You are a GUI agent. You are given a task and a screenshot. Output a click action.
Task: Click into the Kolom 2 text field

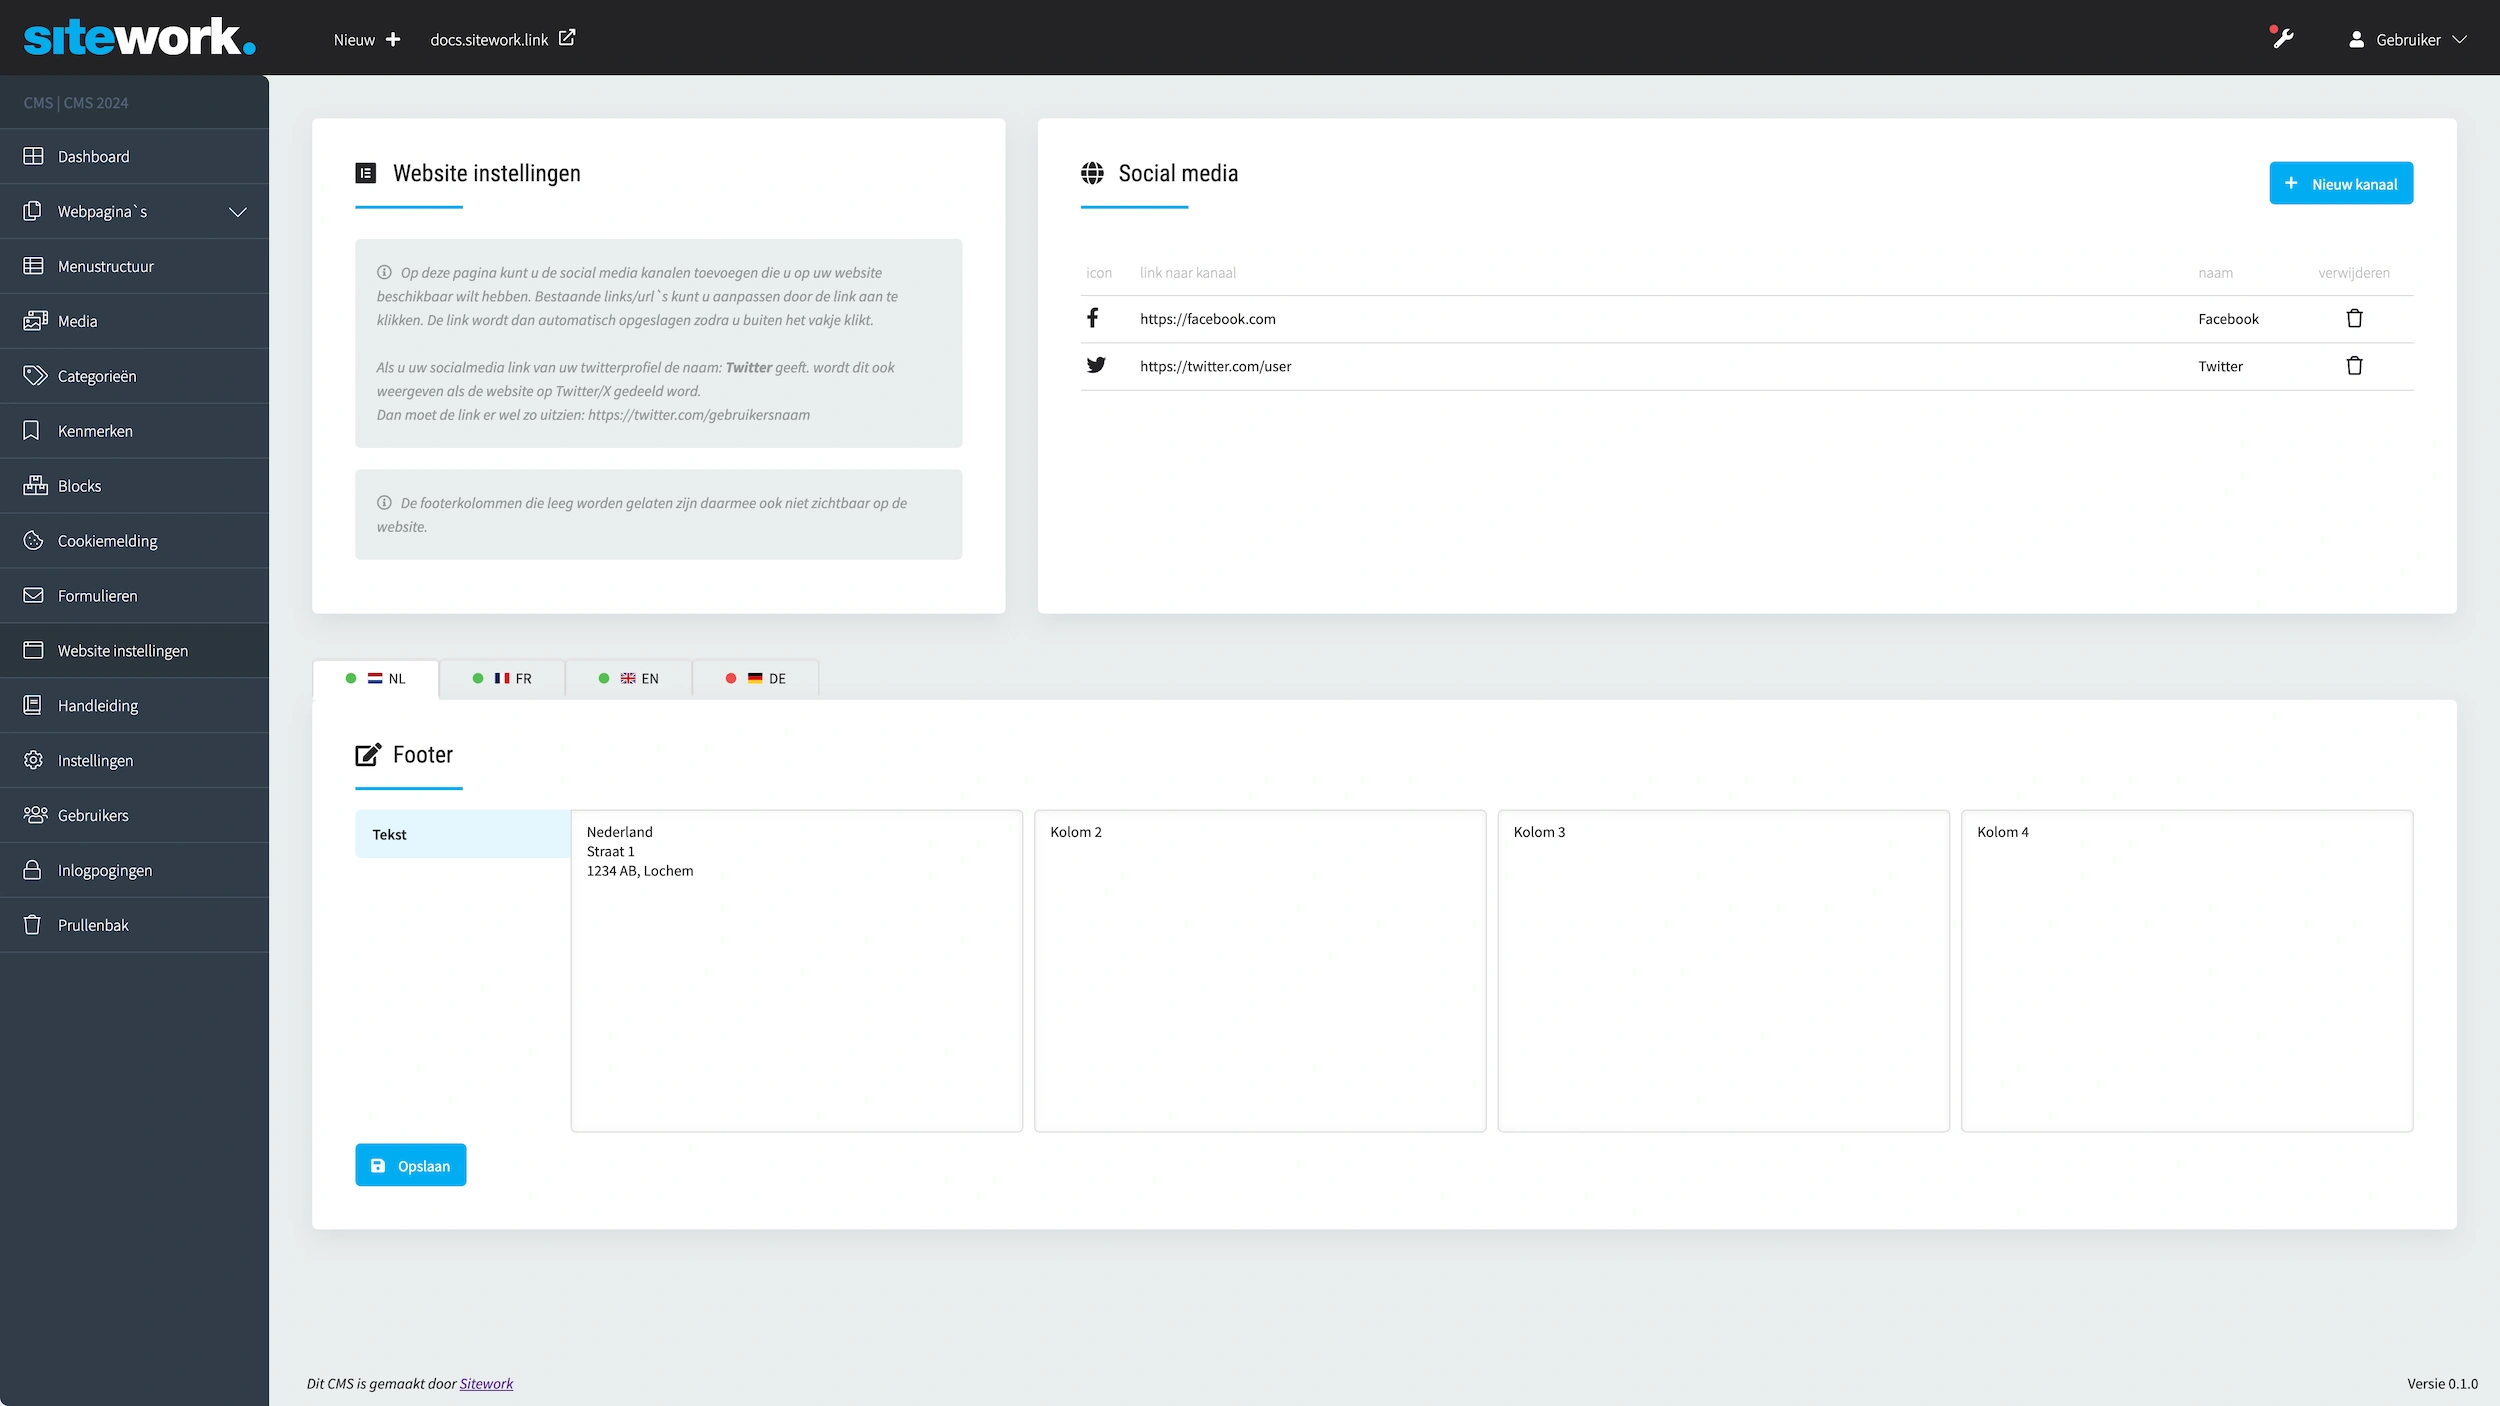click(1259, 970)
